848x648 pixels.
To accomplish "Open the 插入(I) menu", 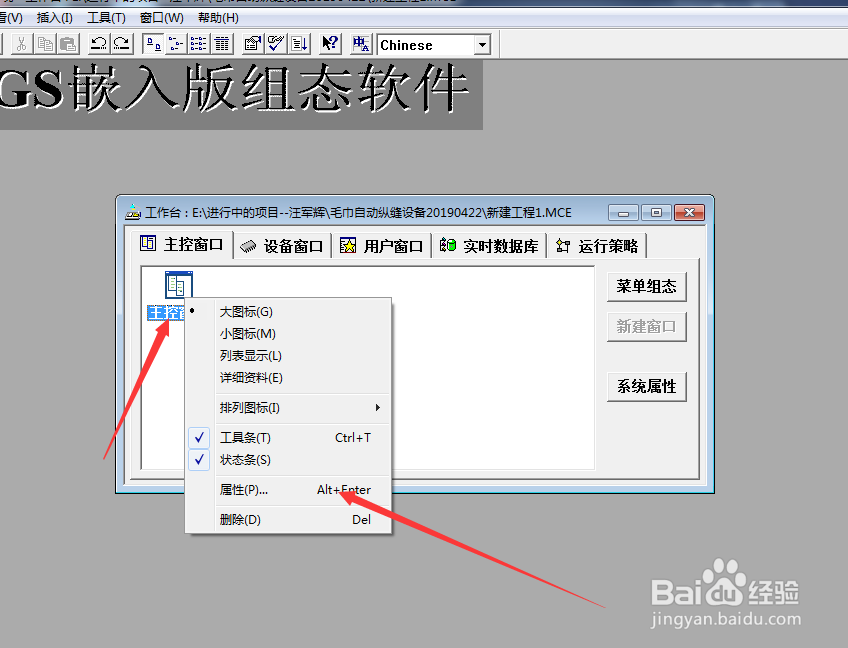I will click(x=55, y=18).
